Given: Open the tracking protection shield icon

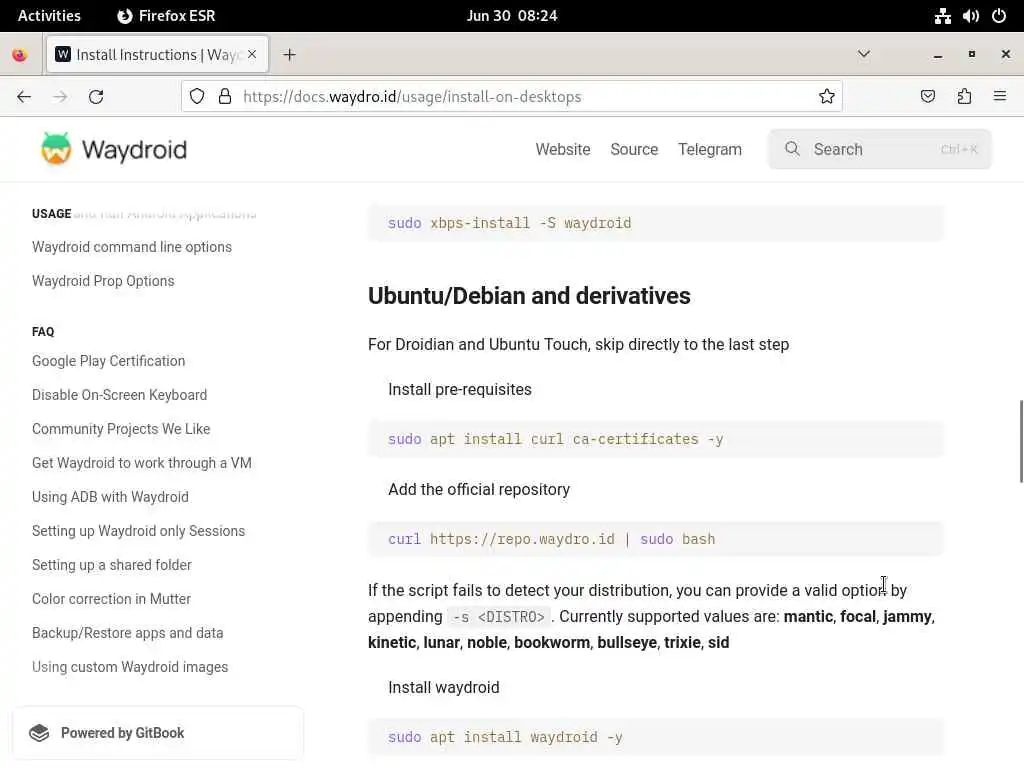Looking at the screenshot, I should click(197, 97).
